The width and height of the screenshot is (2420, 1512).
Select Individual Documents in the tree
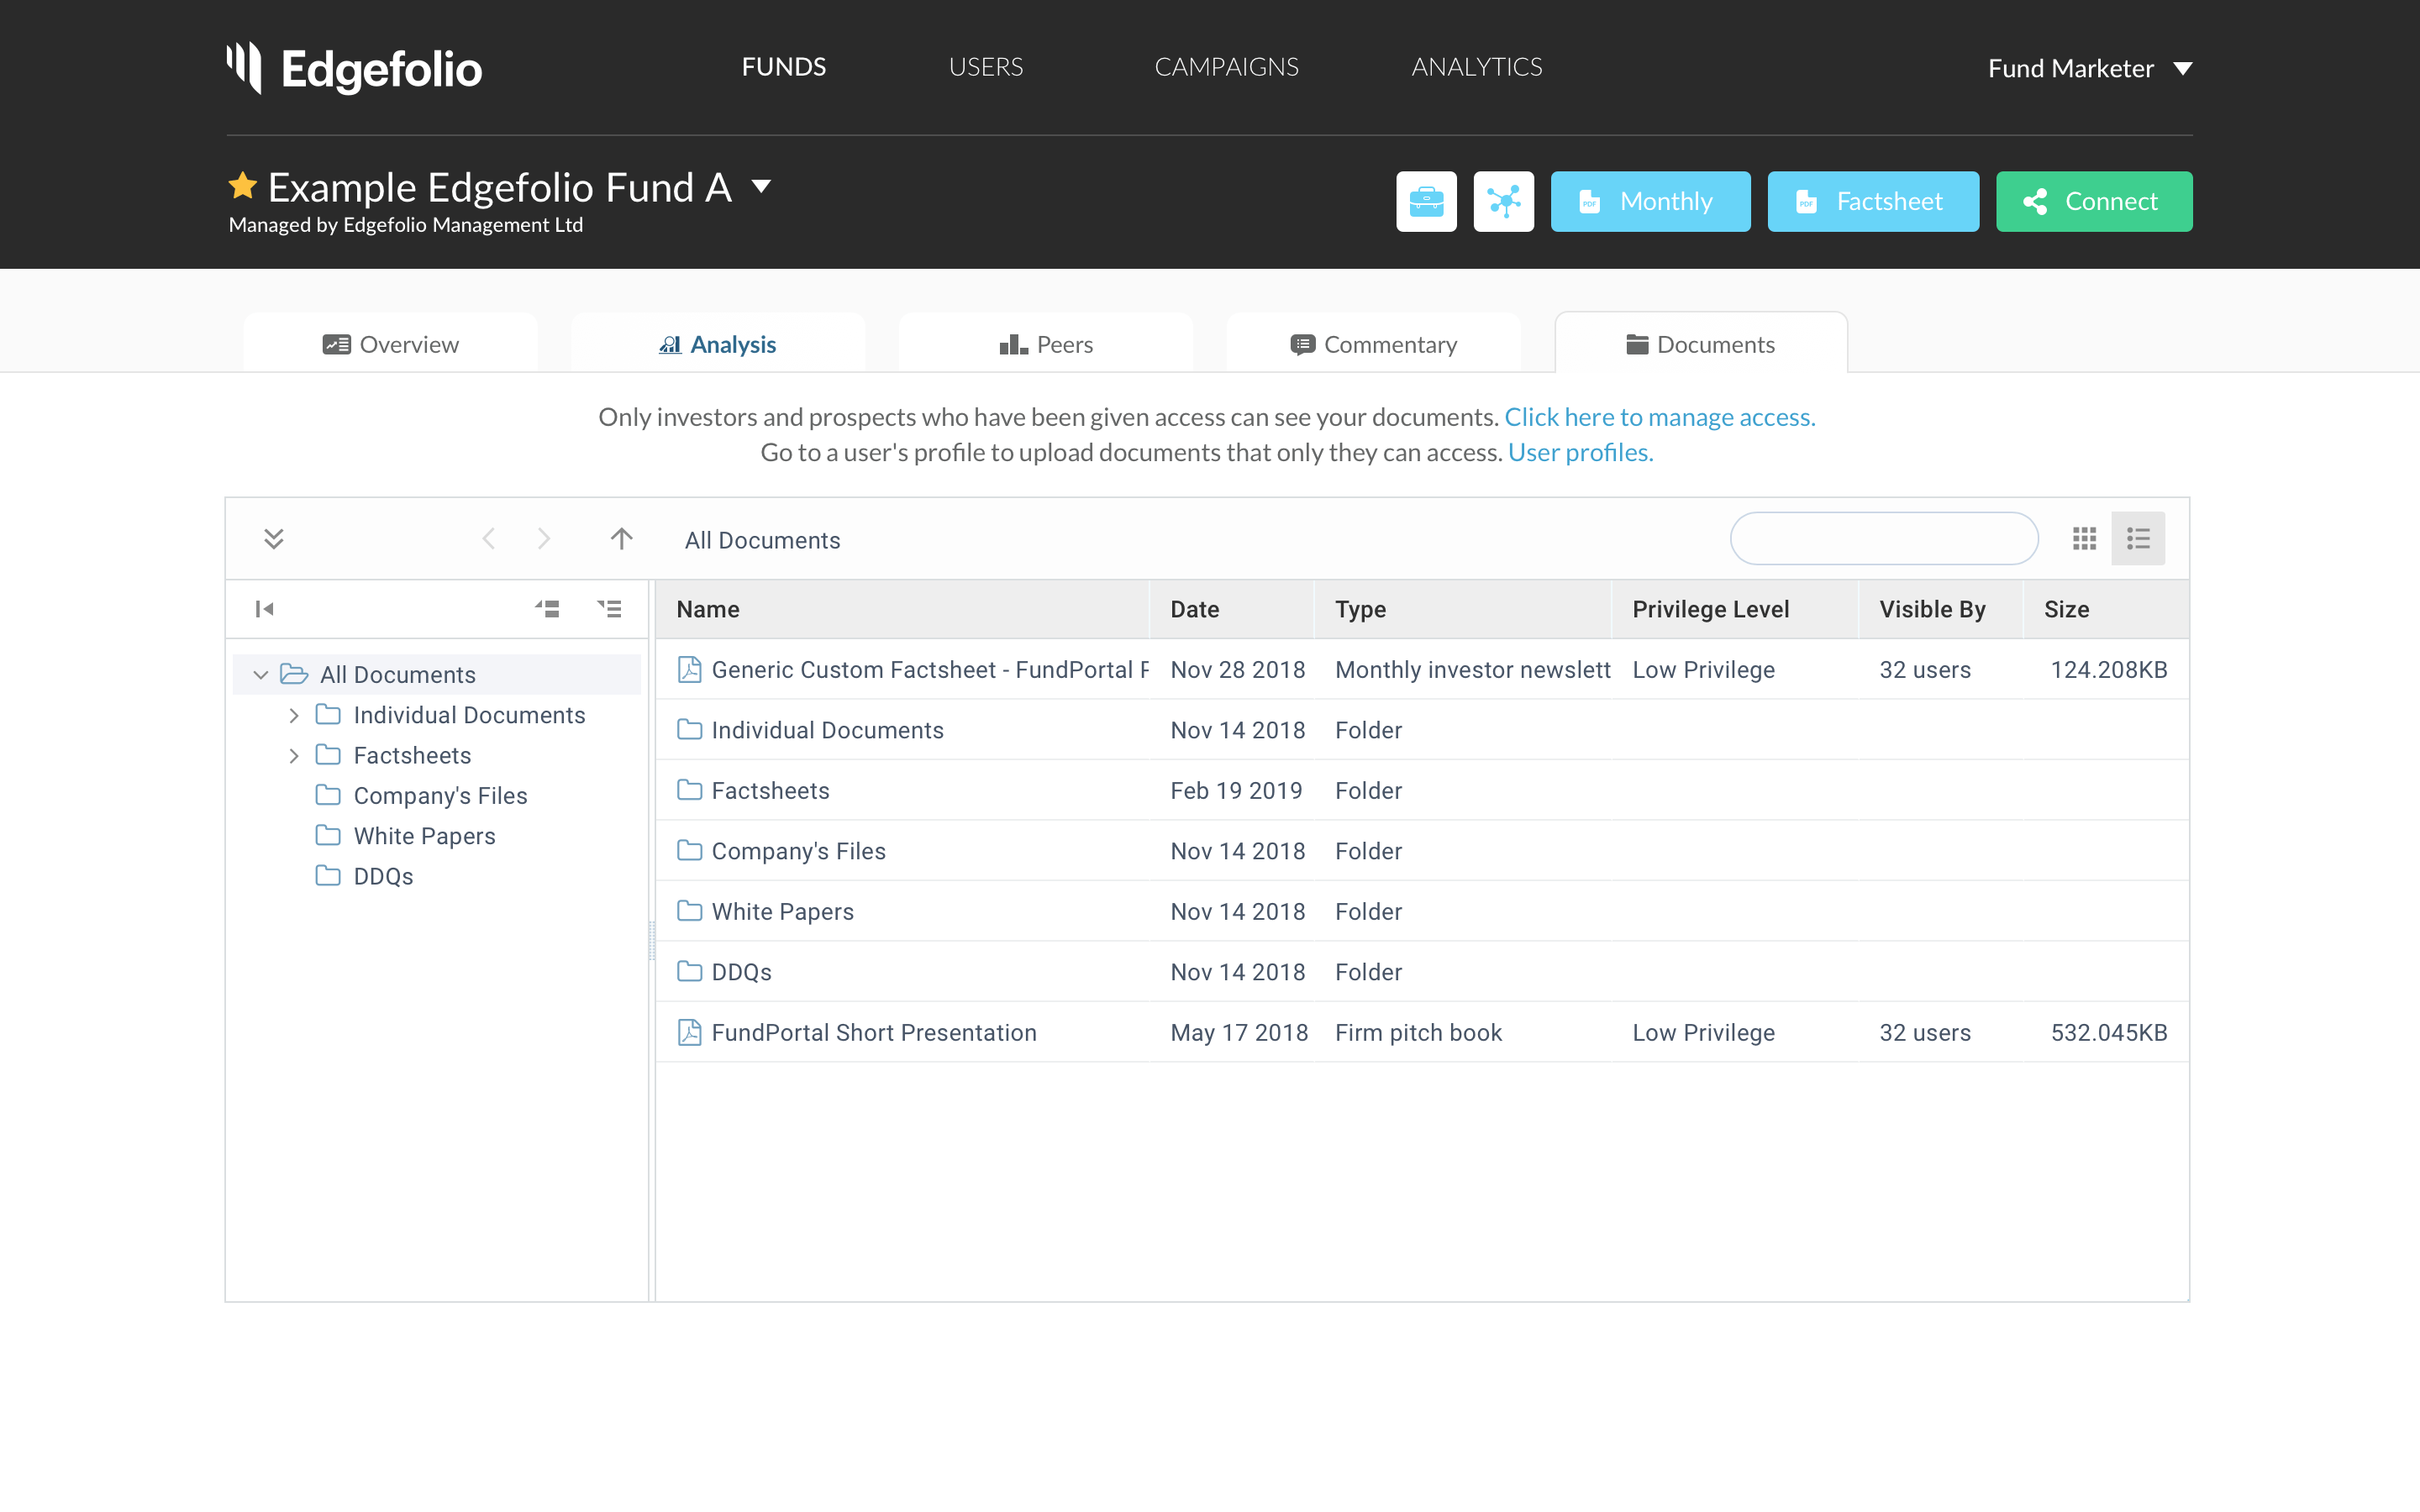pos(469,715)
